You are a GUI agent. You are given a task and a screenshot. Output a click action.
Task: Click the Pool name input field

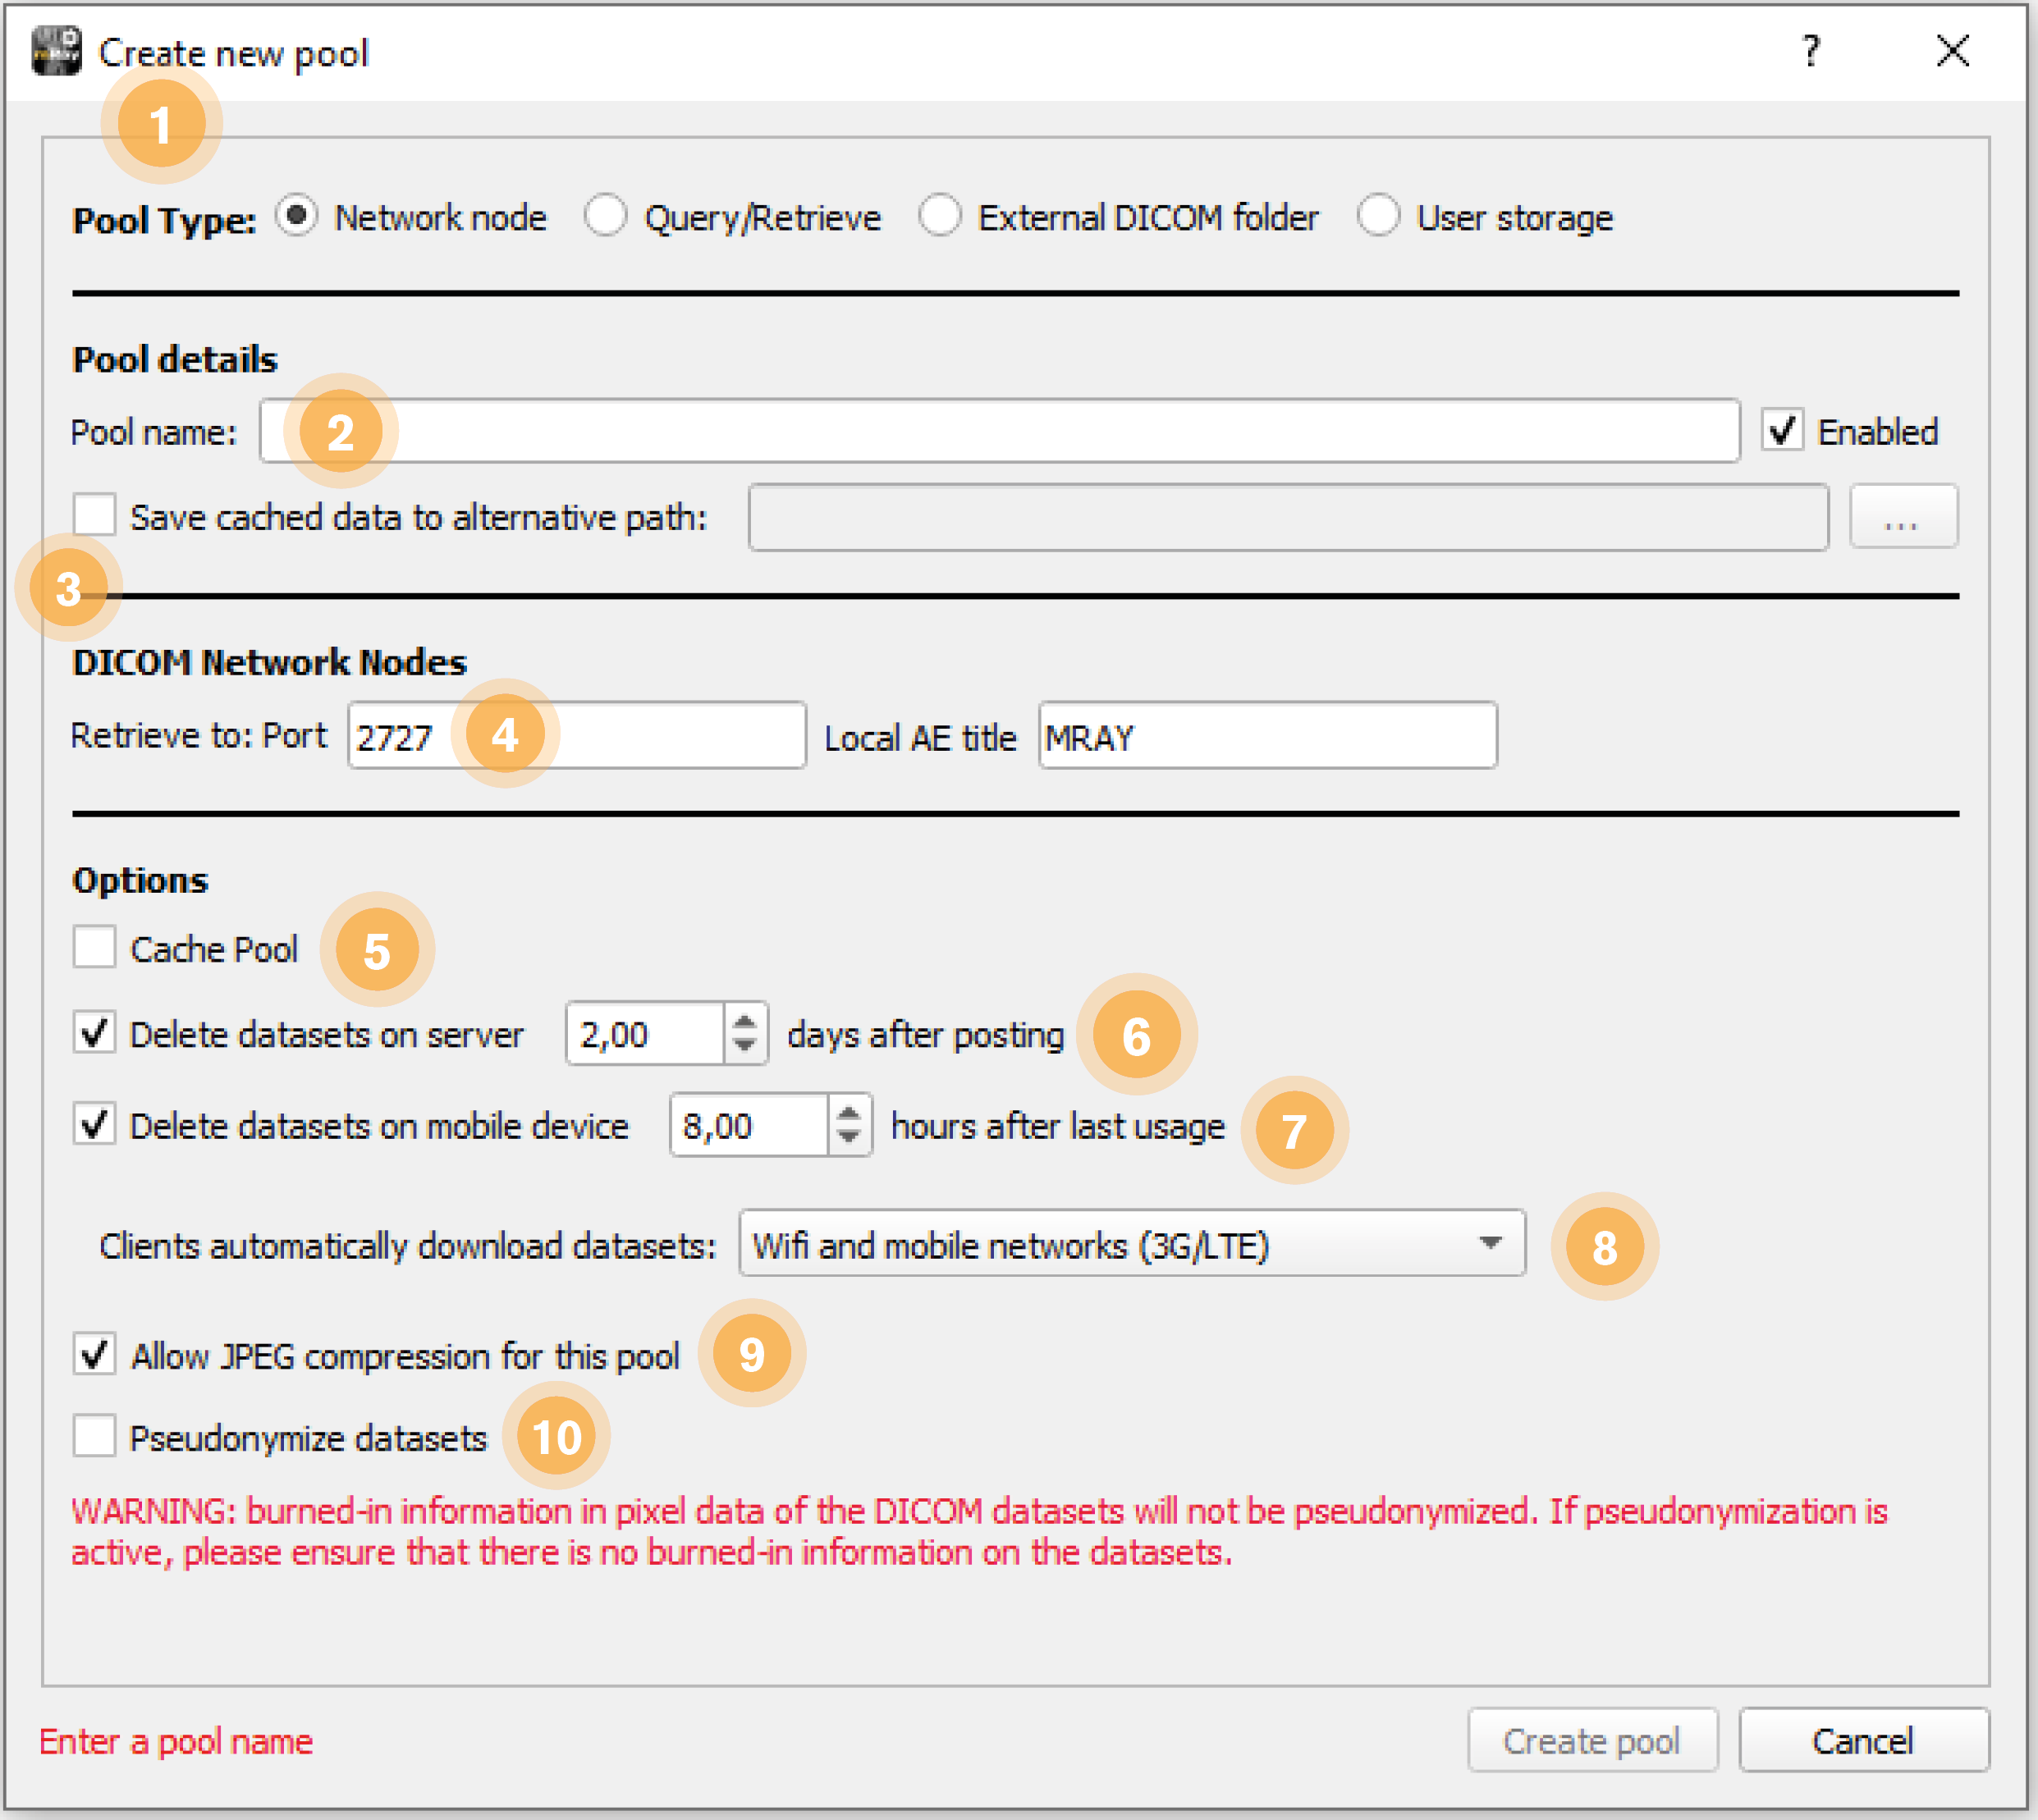coord(999,431)
